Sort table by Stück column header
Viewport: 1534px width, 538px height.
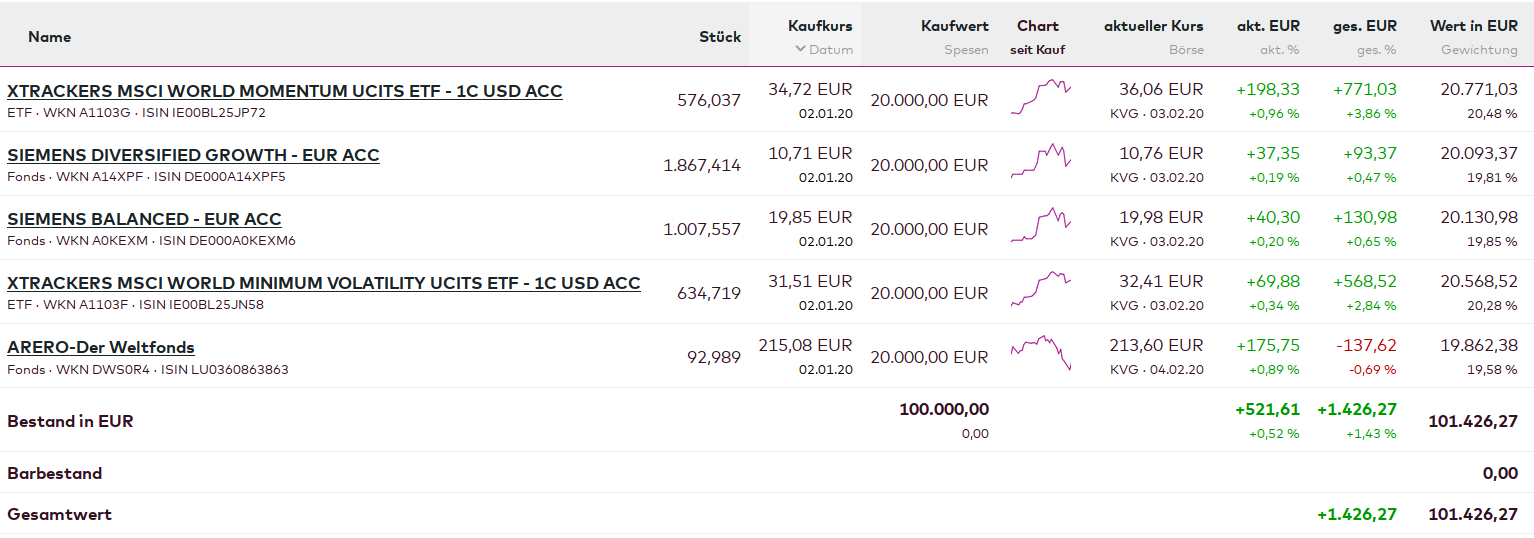[719, 37]
